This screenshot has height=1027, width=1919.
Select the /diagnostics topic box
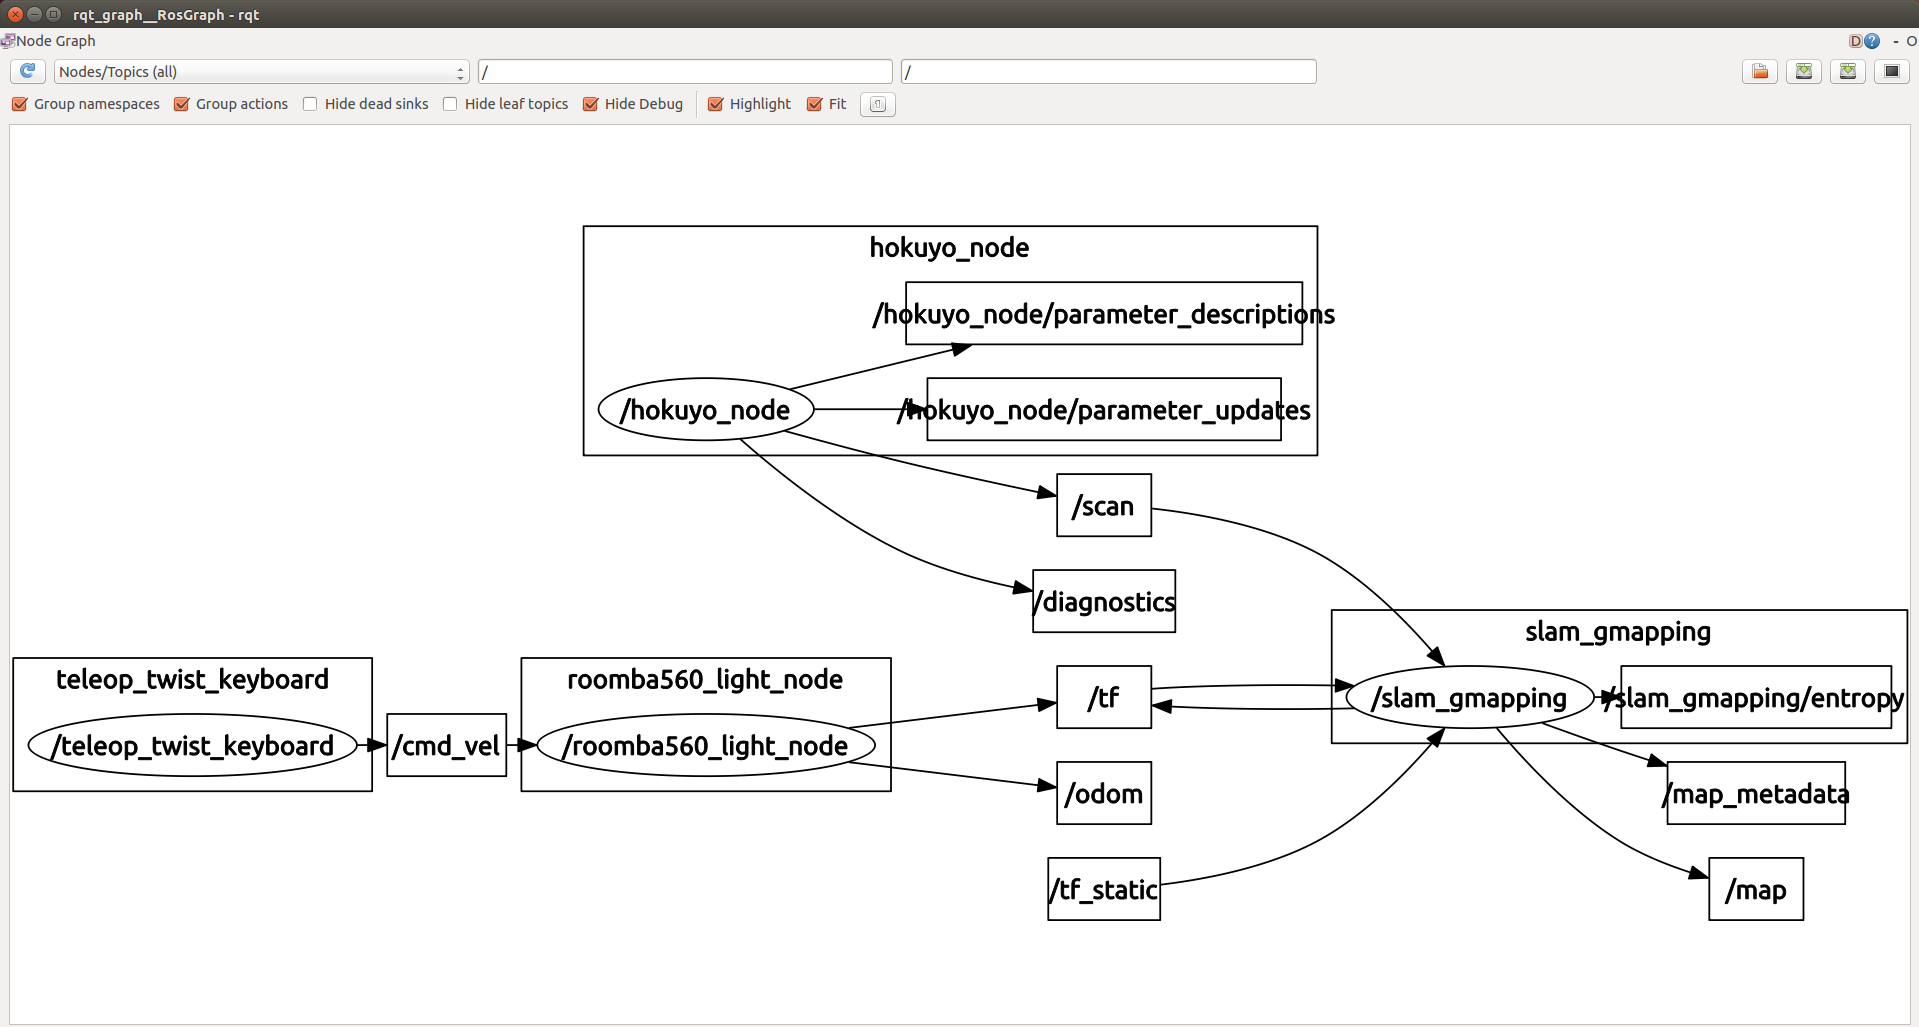coord(1104,601)
